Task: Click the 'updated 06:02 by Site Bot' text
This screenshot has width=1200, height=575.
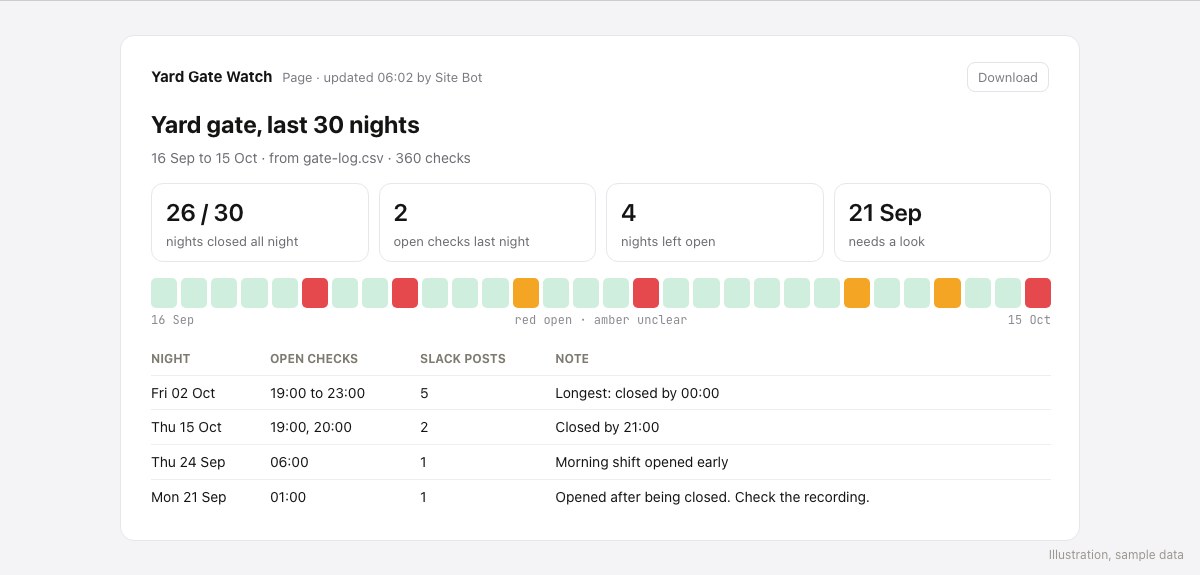Action: (x=403, y=77)
